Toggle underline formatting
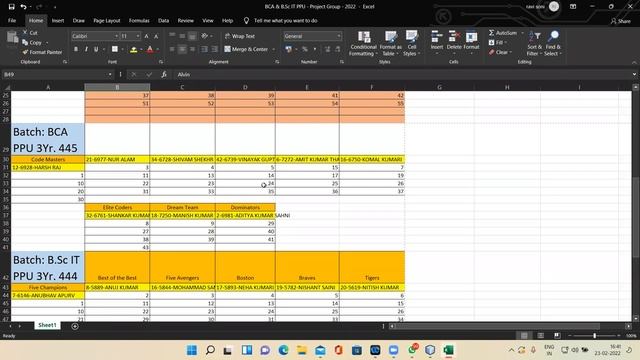640x360 pixels. pos(96,49)
